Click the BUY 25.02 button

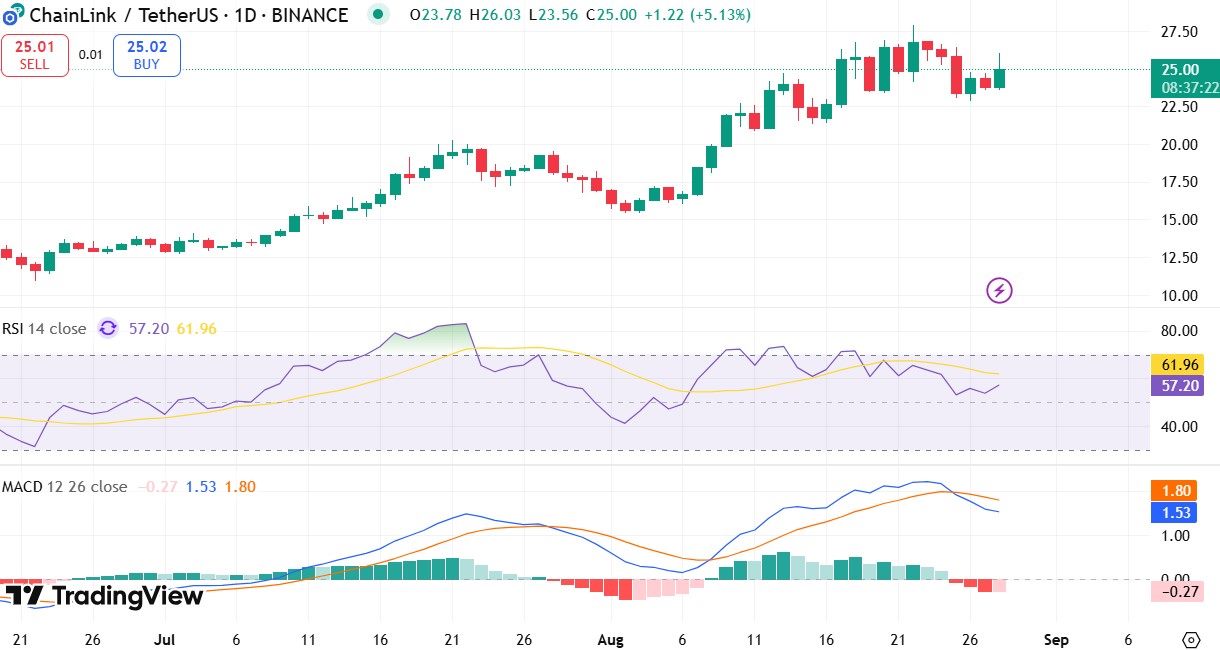(x=147, y=55)
